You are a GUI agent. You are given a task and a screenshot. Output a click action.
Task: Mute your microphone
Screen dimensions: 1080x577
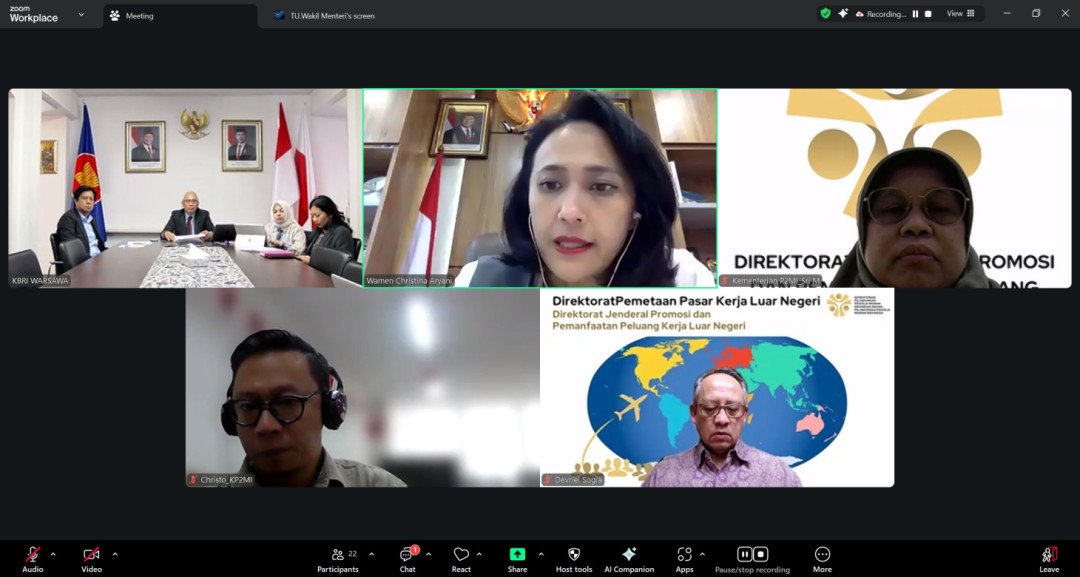(32, 557)
